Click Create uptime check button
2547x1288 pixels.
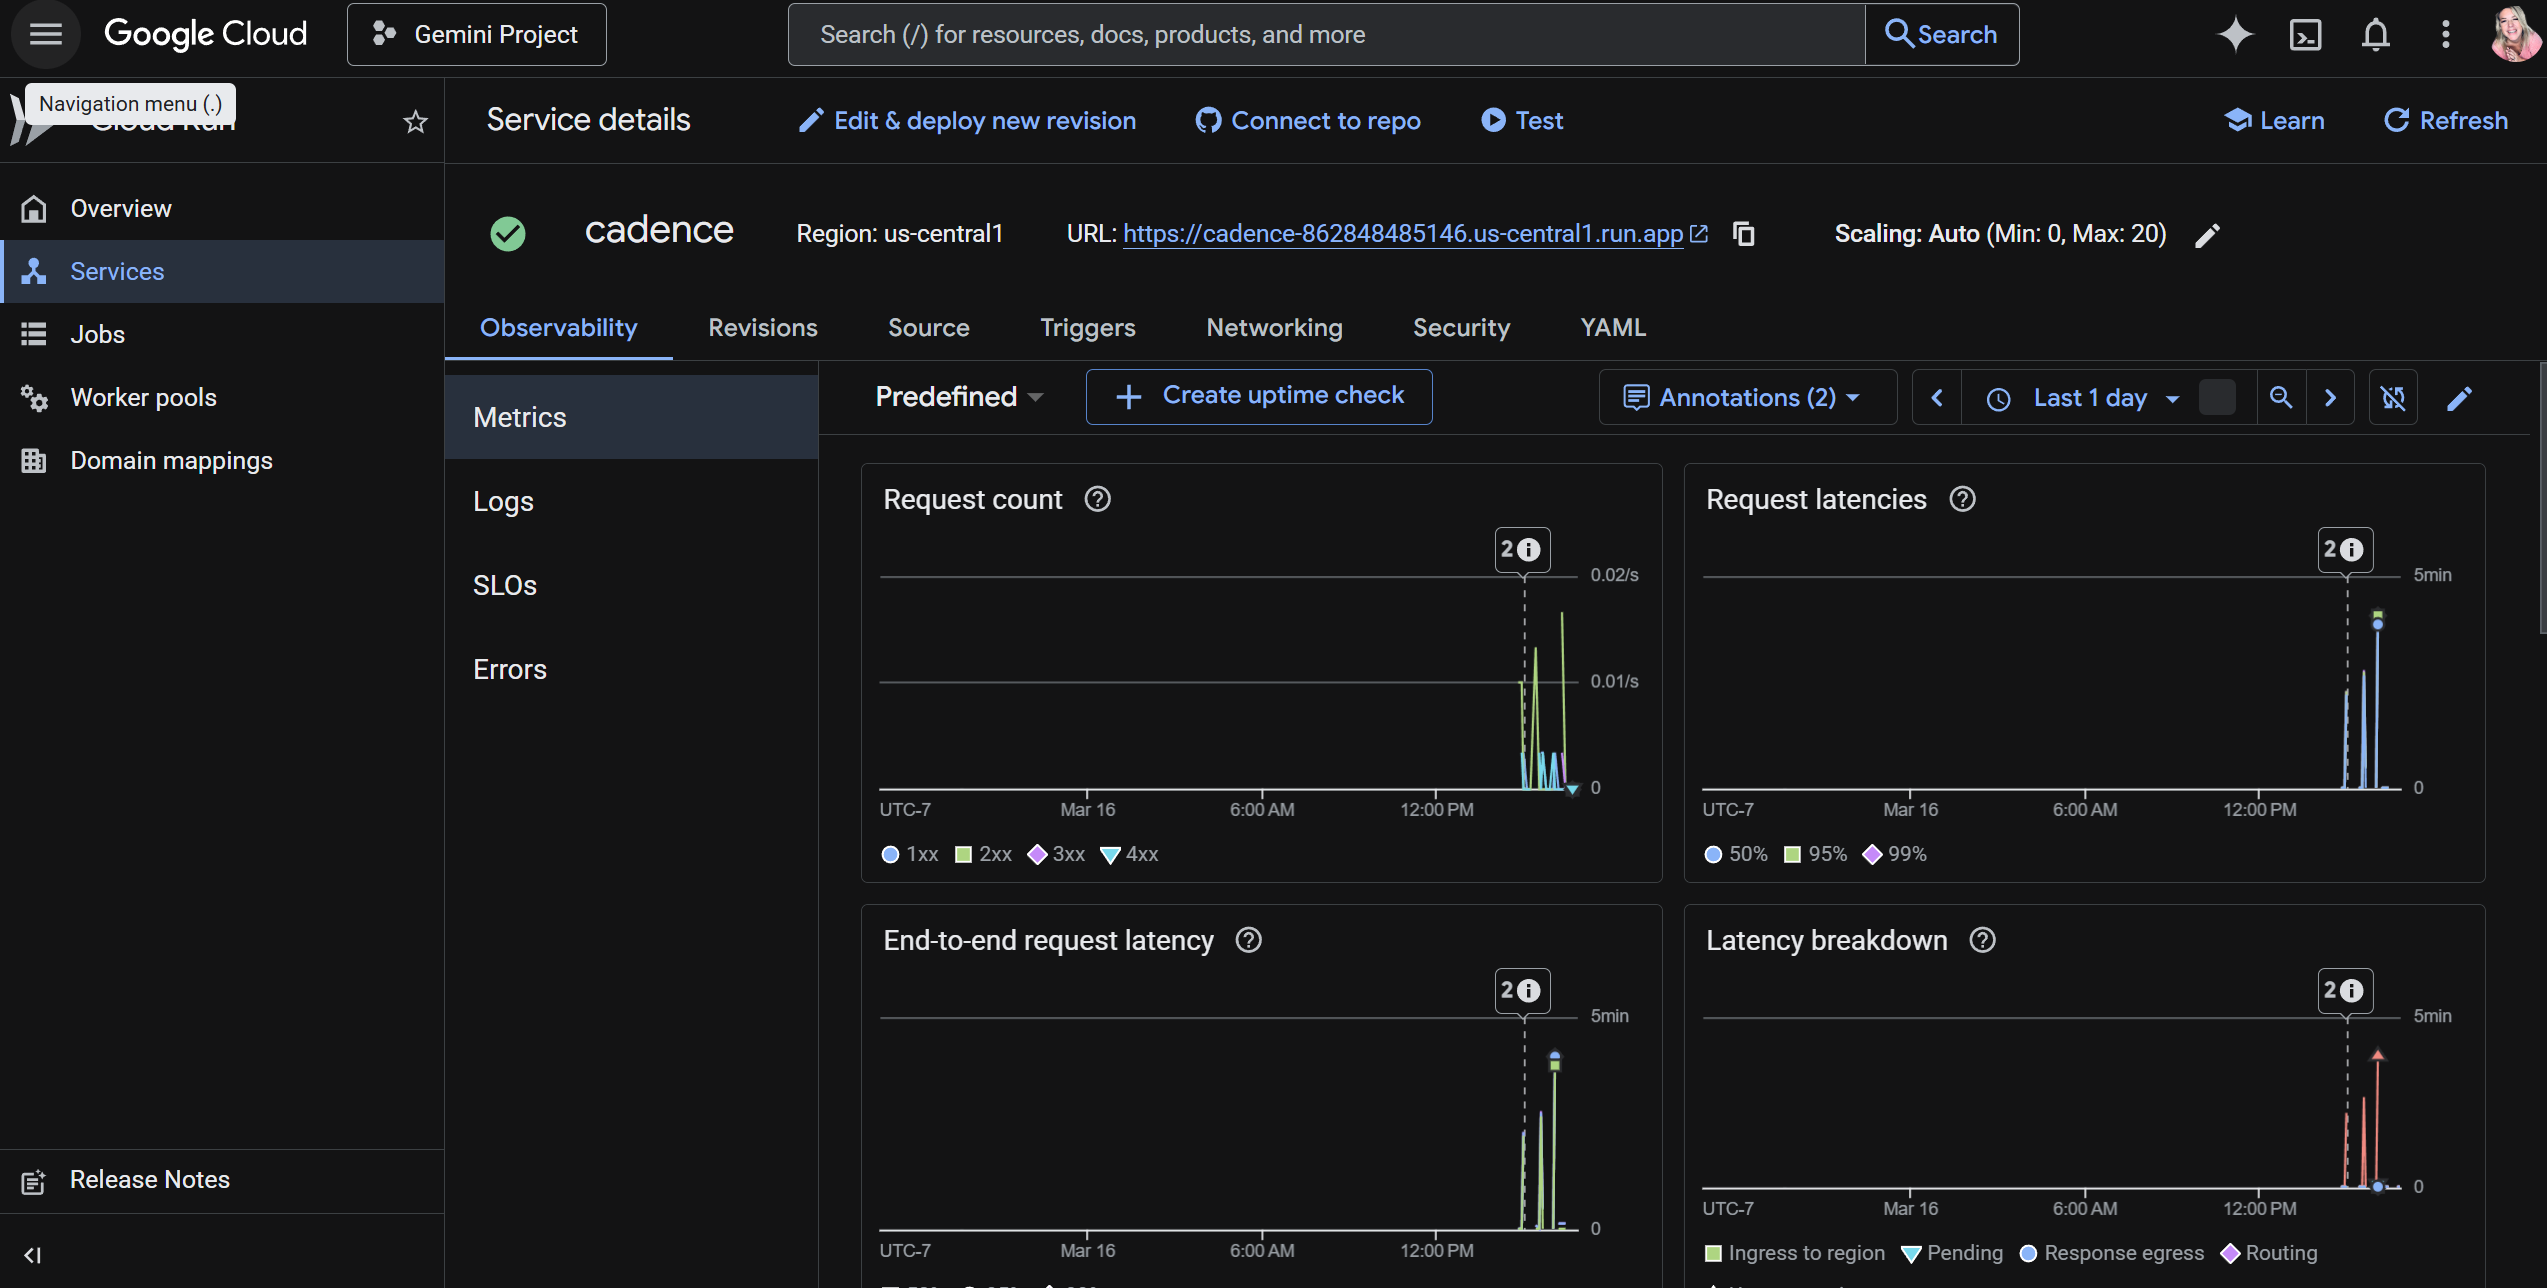click(x=1259, y=396)
